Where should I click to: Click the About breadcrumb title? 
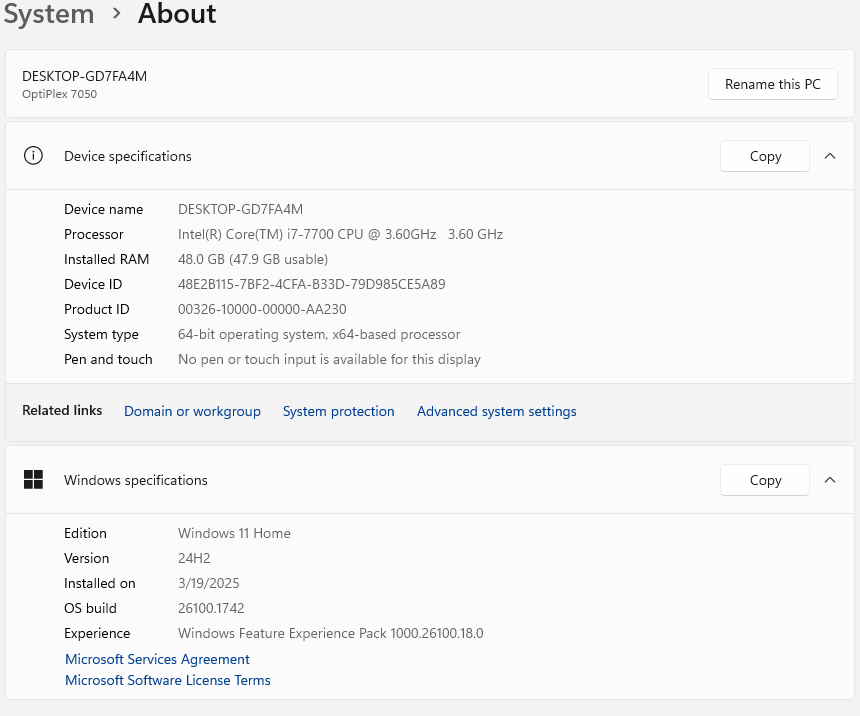coord(177,14)
